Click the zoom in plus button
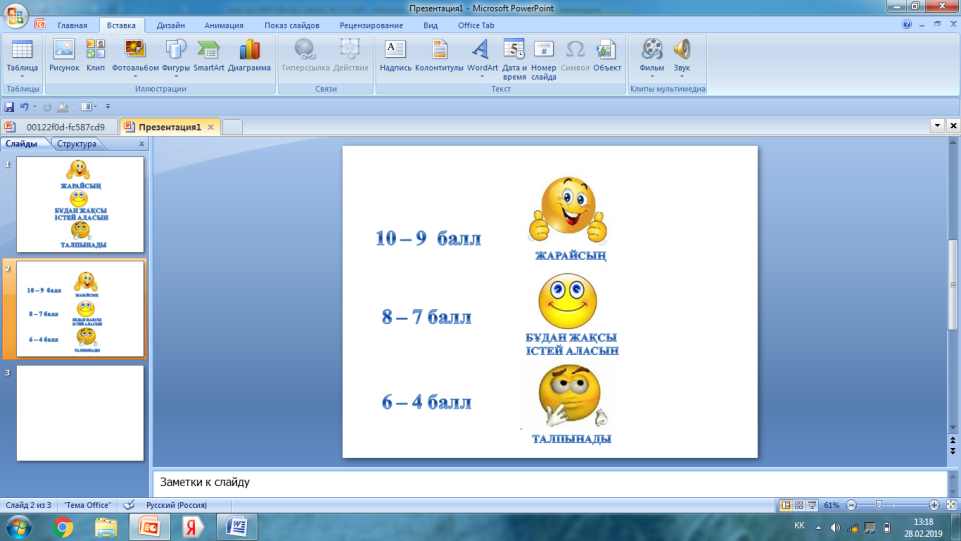This screenshot has width=961, height=541. pos(934,505)
